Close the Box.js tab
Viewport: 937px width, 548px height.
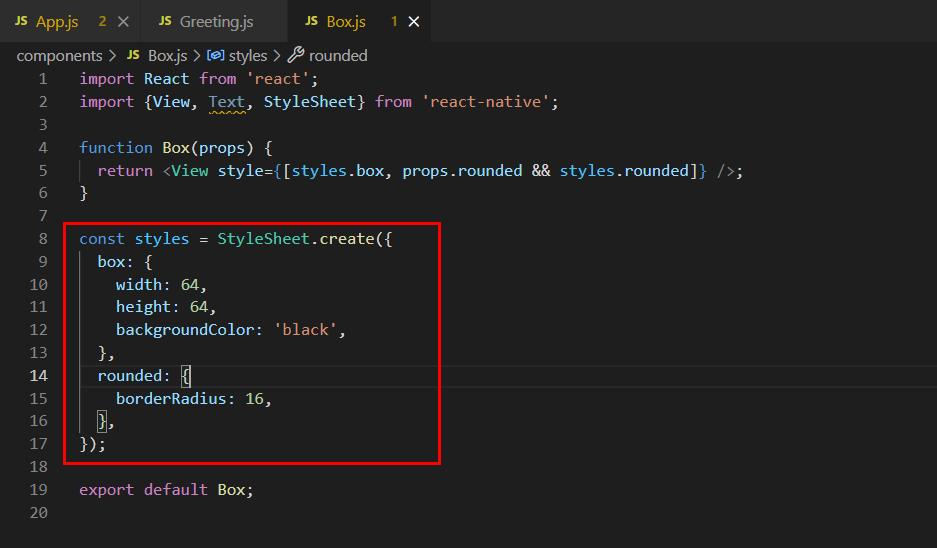[414, 22]
